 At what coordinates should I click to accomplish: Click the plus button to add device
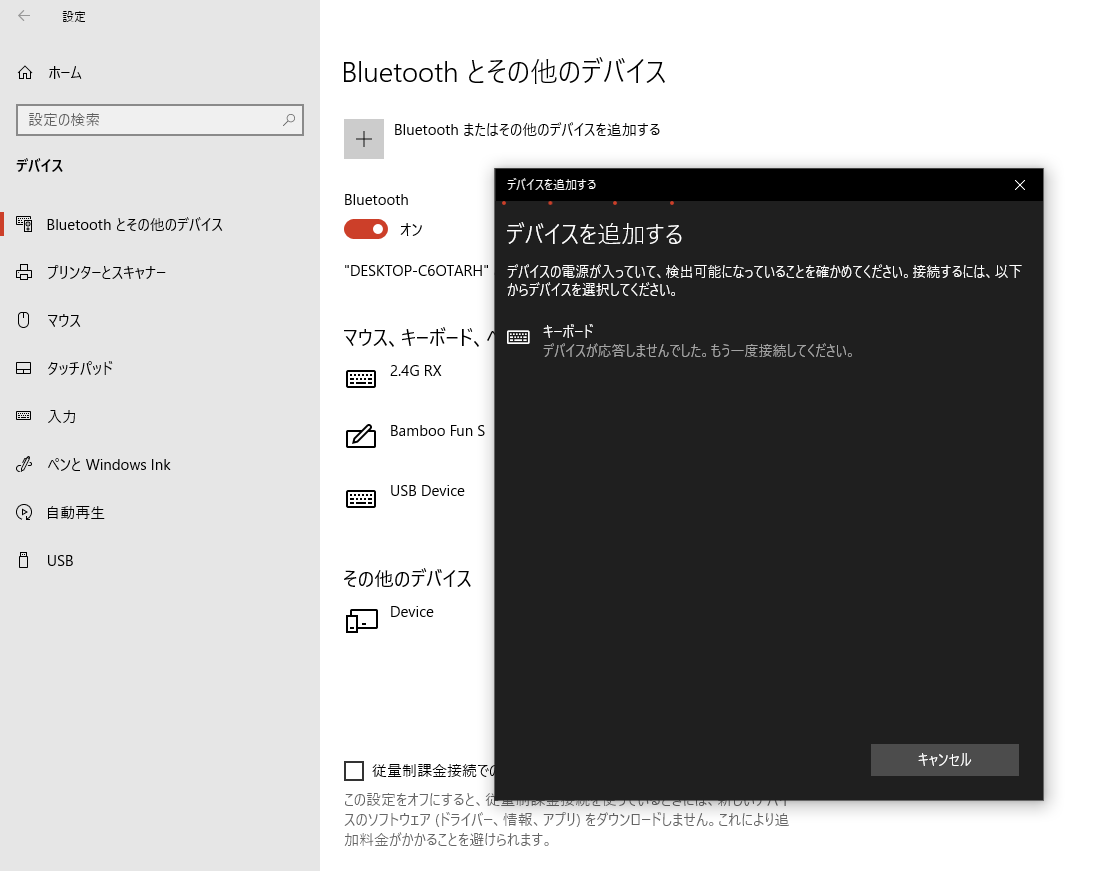coord(364,139)
